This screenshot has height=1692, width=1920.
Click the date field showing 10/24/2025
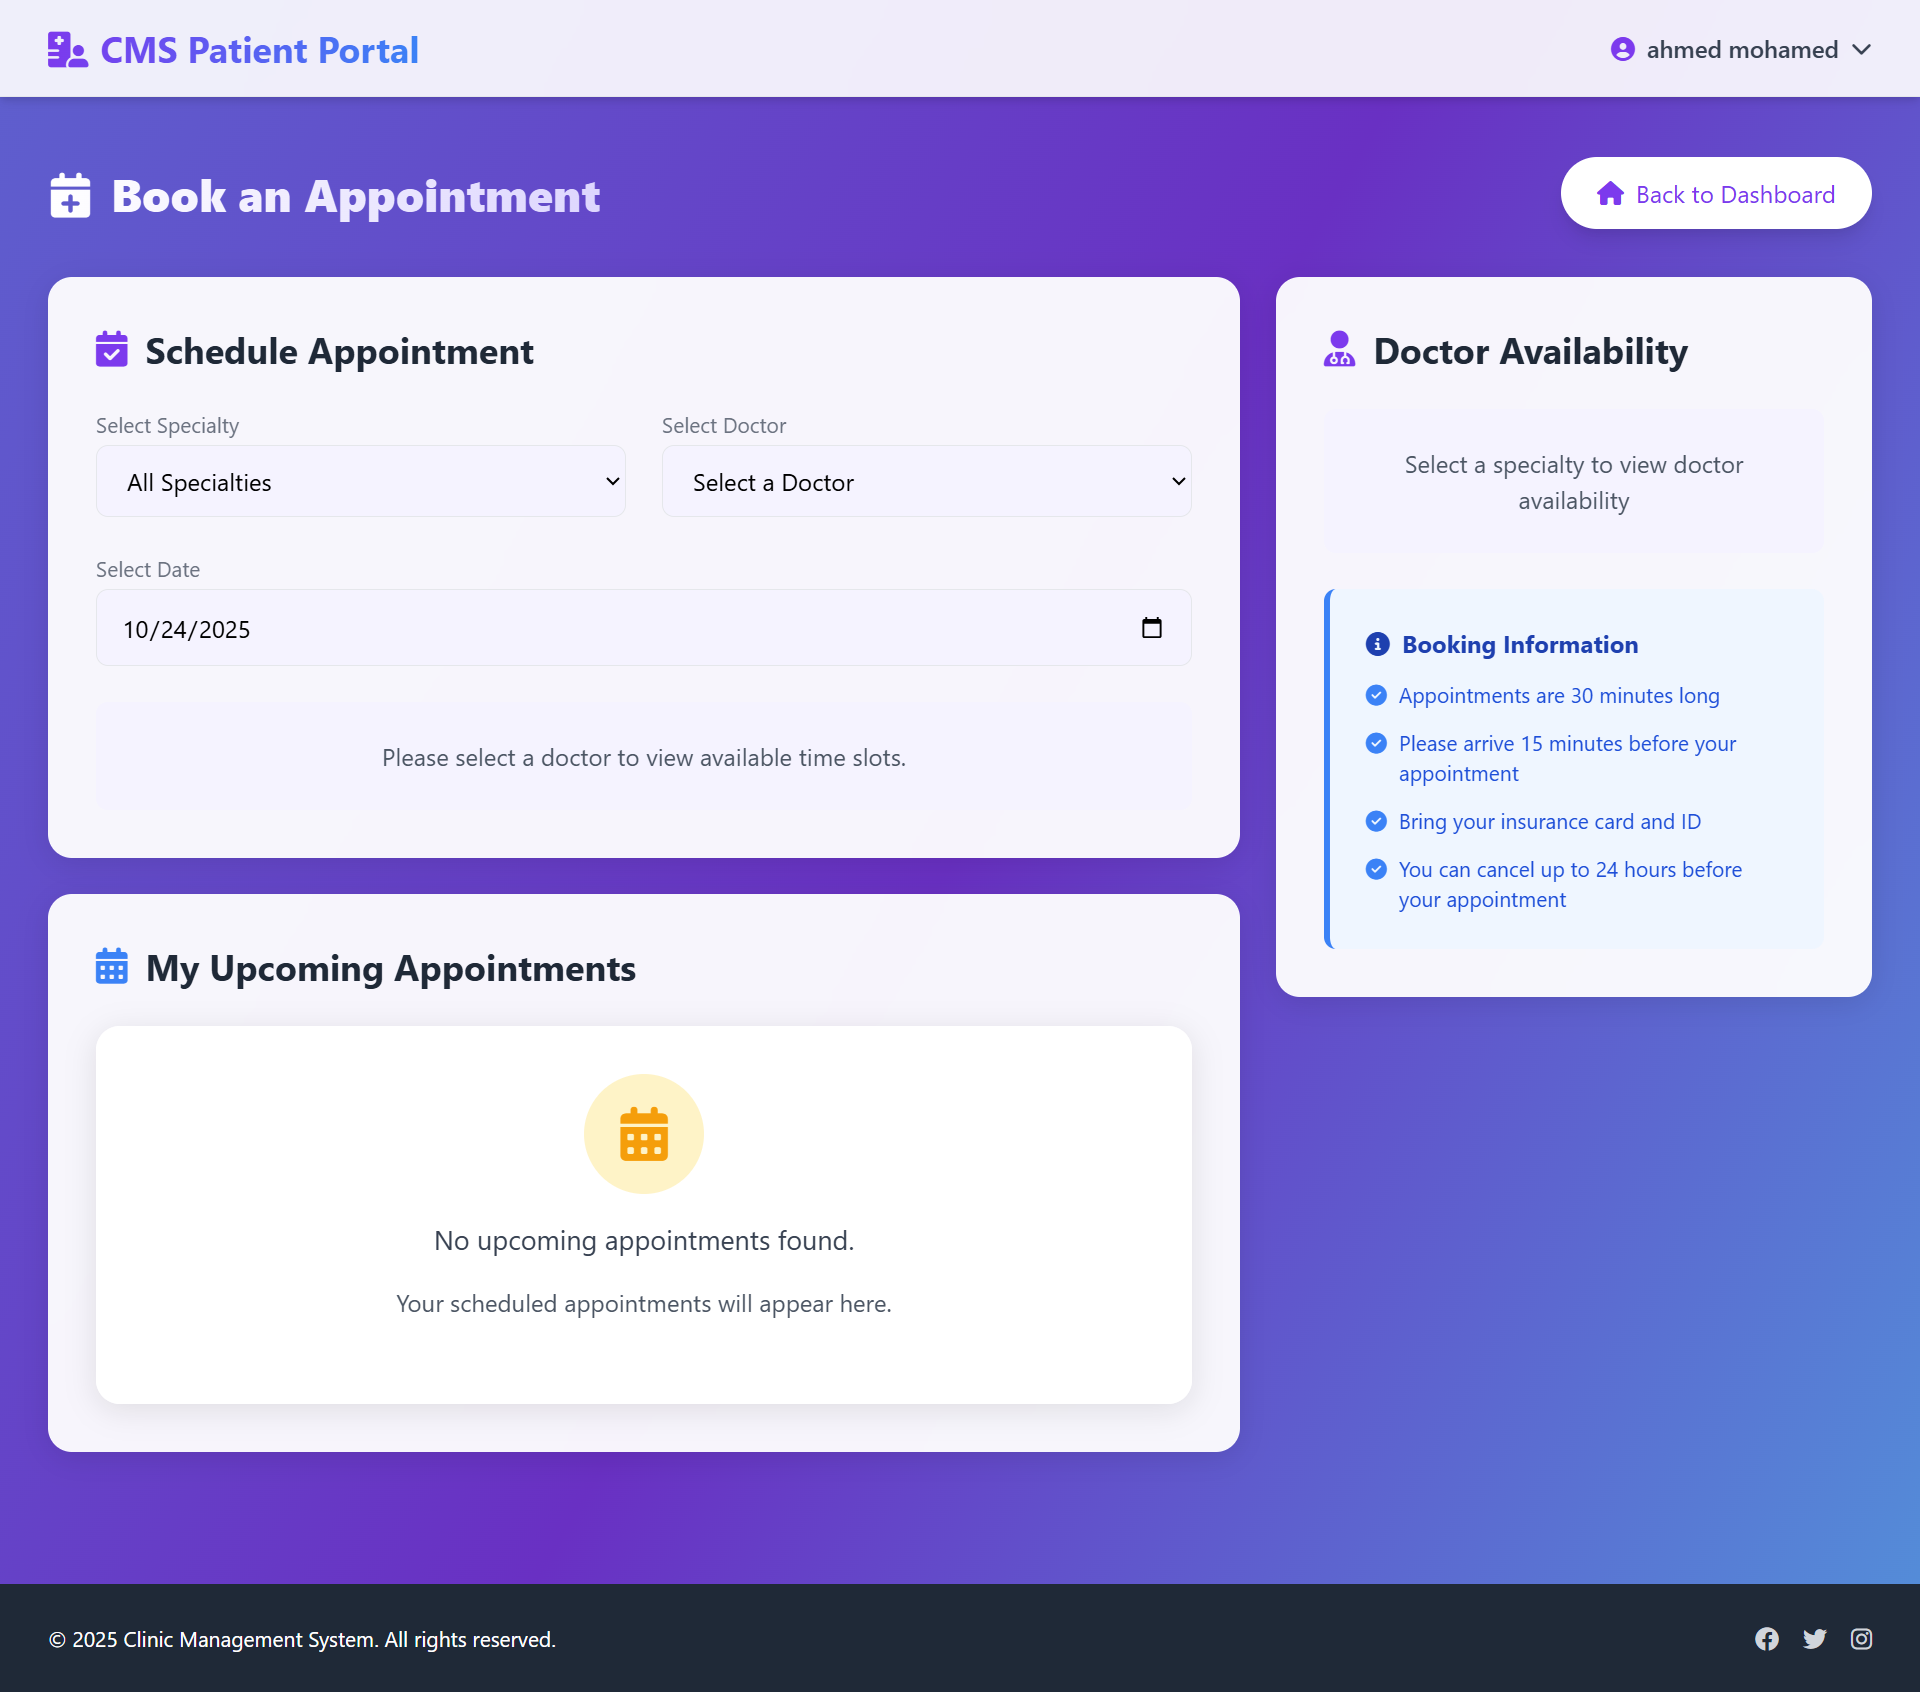[600, 629]
